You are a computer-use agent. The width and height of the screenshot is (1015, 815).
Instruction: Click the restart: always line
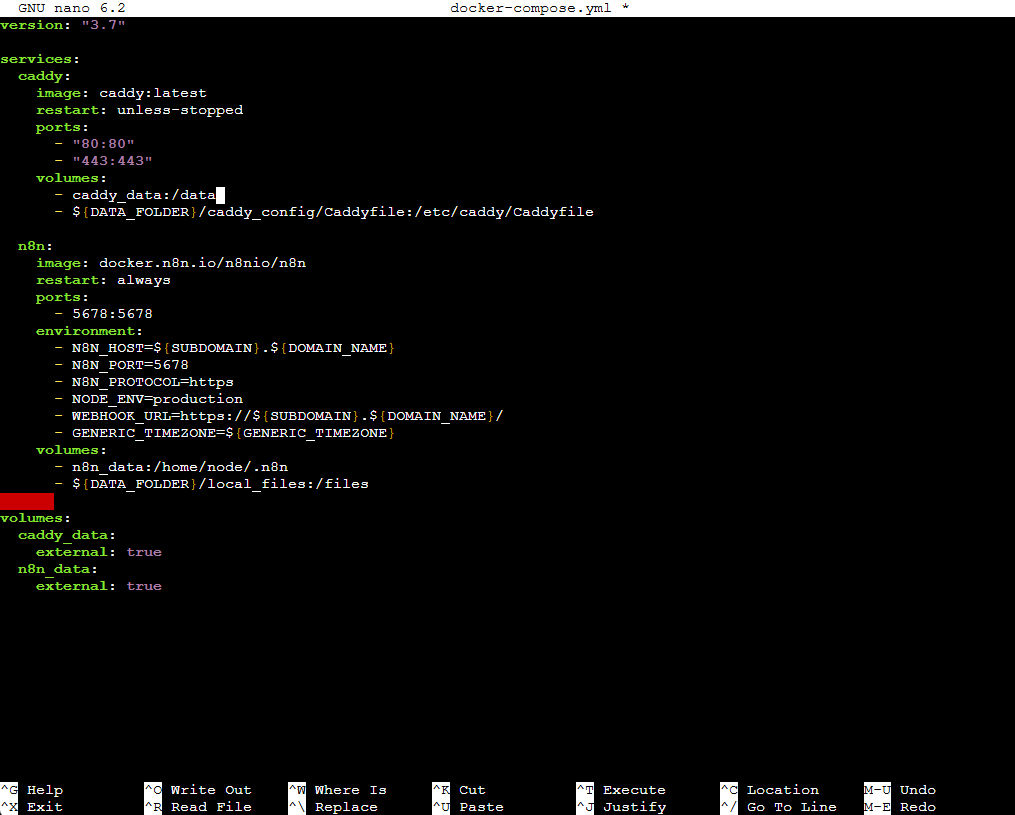103,280
